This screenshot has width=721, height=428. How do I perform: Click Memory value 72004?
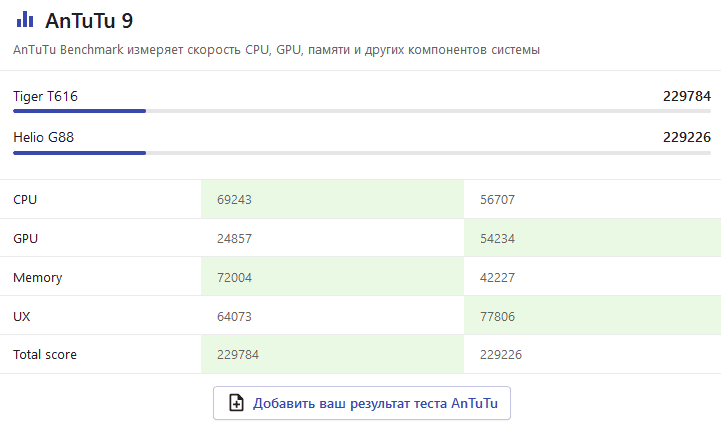pos(234,278)
